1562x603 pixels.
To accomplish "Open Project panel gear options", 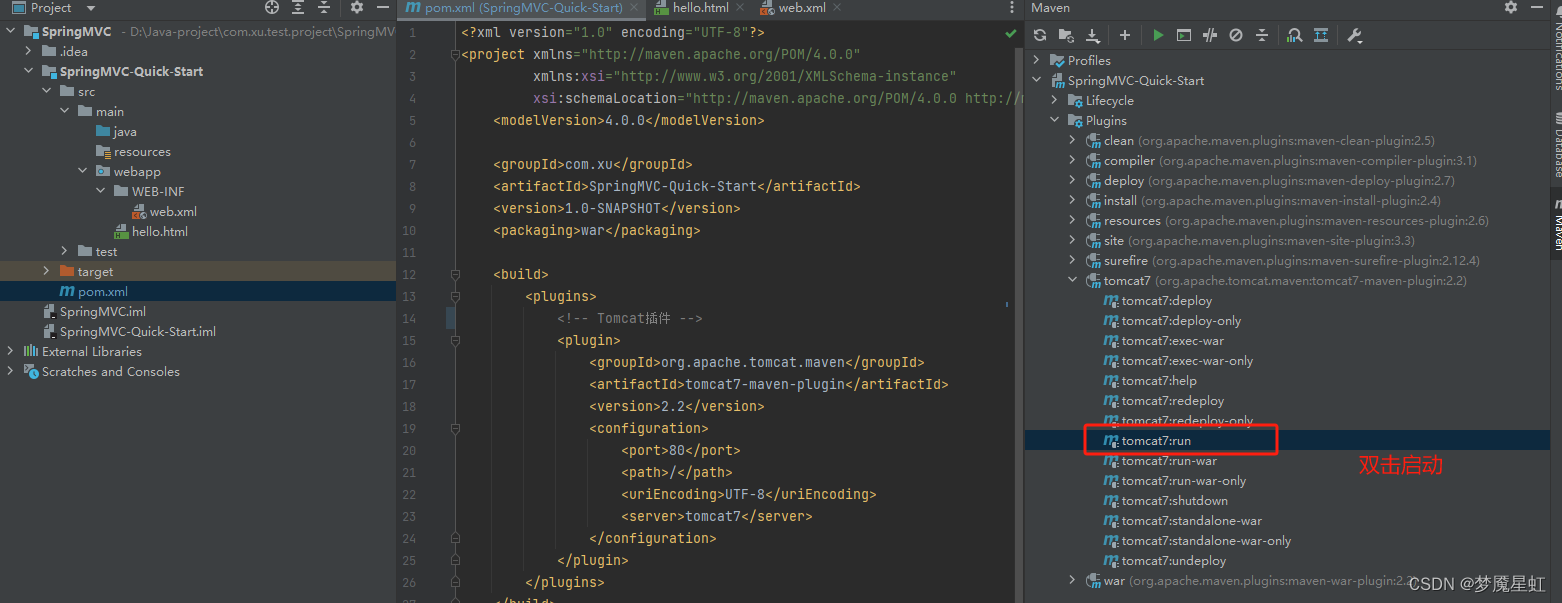I will (357, 7).
